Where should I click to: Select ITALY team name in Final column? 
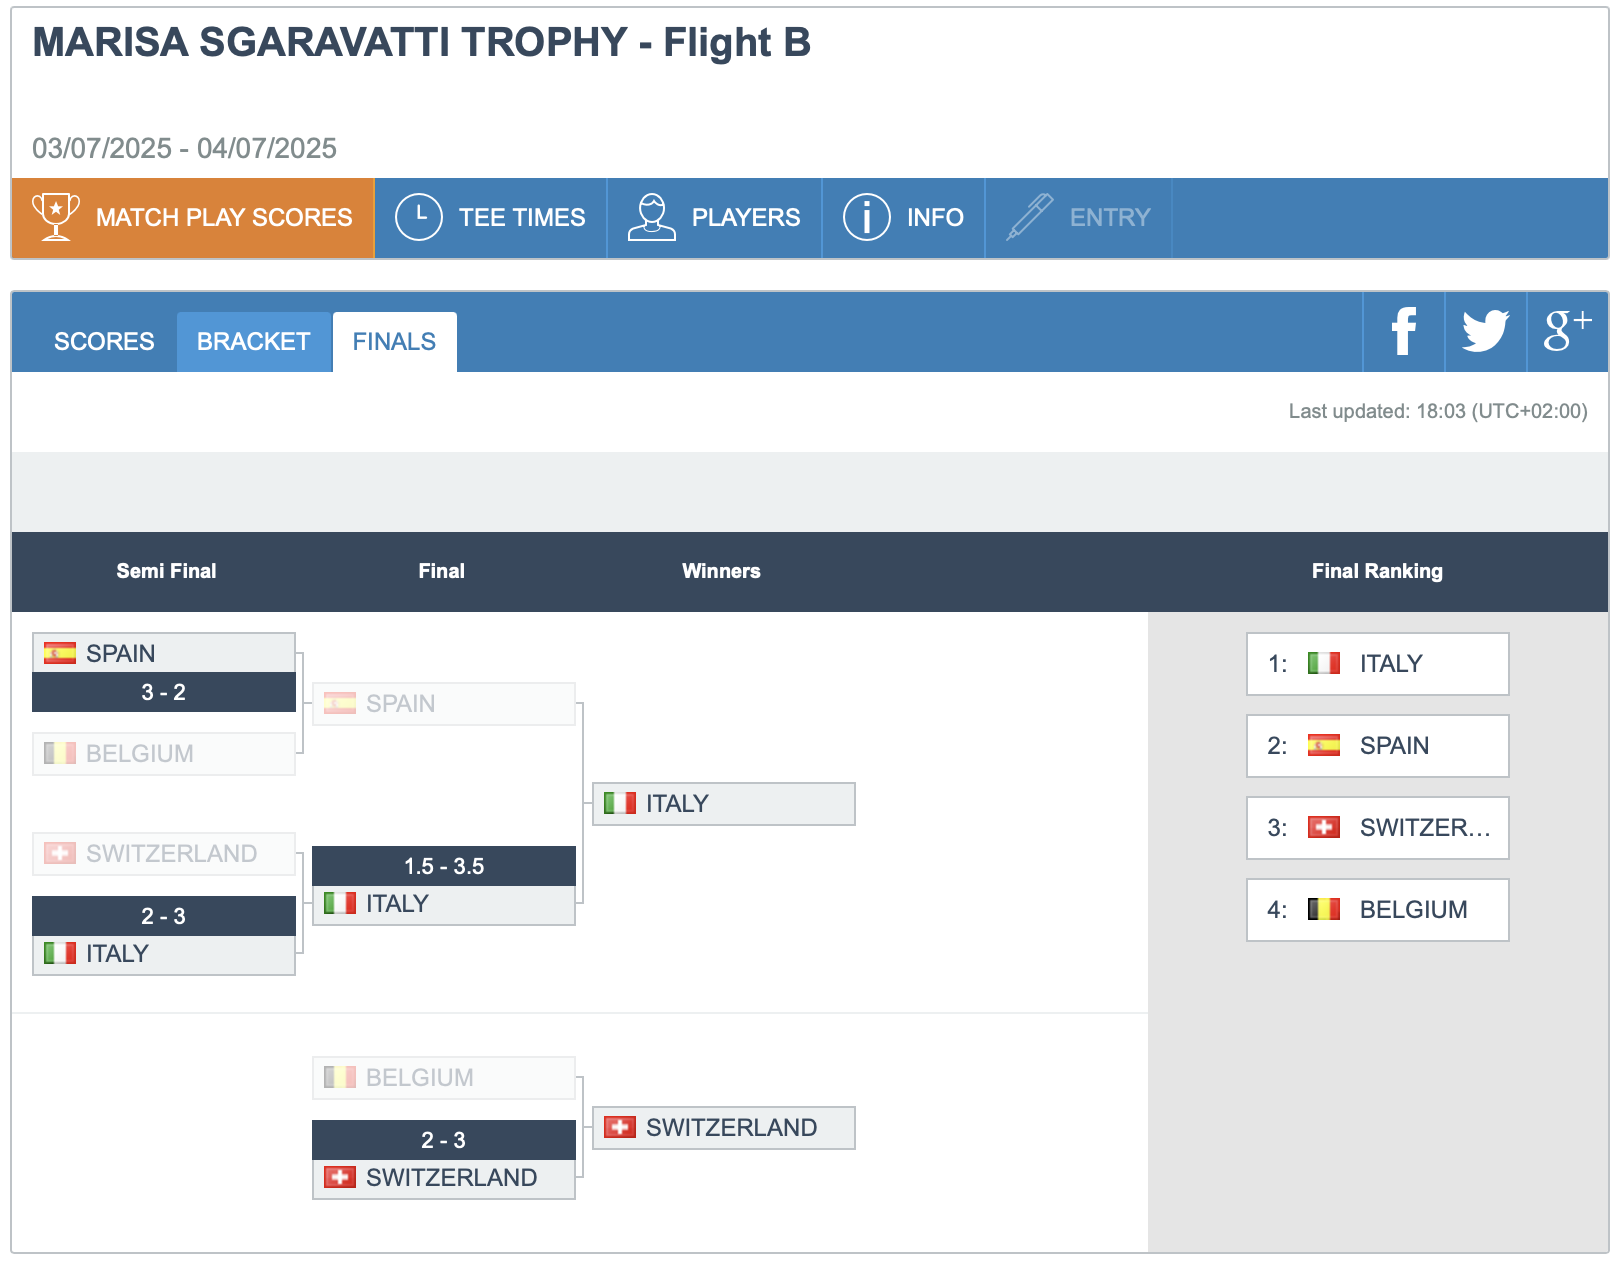point(397,904)
